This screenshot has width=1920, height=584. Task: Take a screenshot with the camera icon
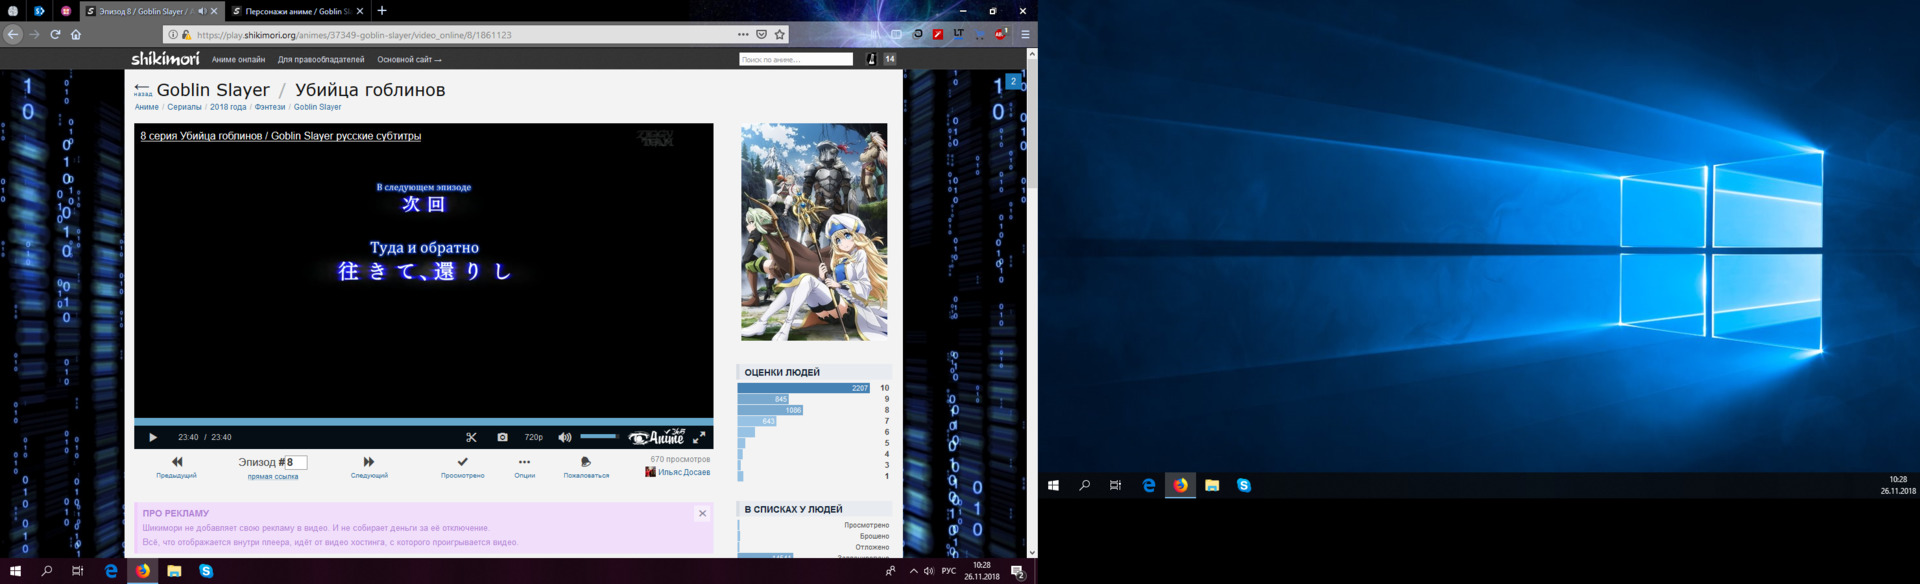click(x=502, y=437)
